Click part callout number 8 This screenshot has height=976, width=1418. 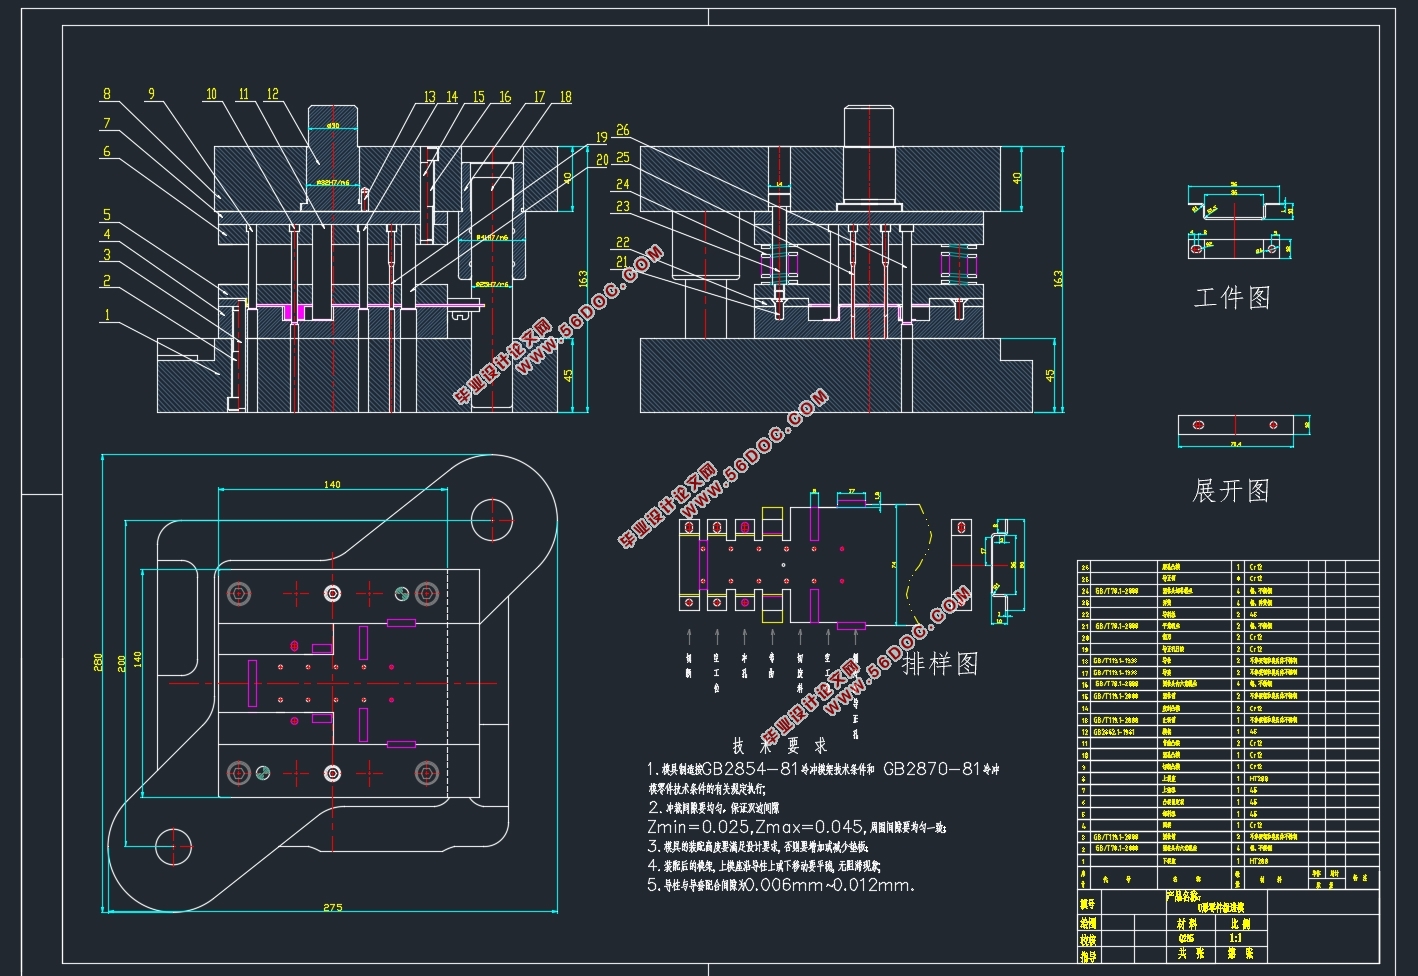point(106,94)
